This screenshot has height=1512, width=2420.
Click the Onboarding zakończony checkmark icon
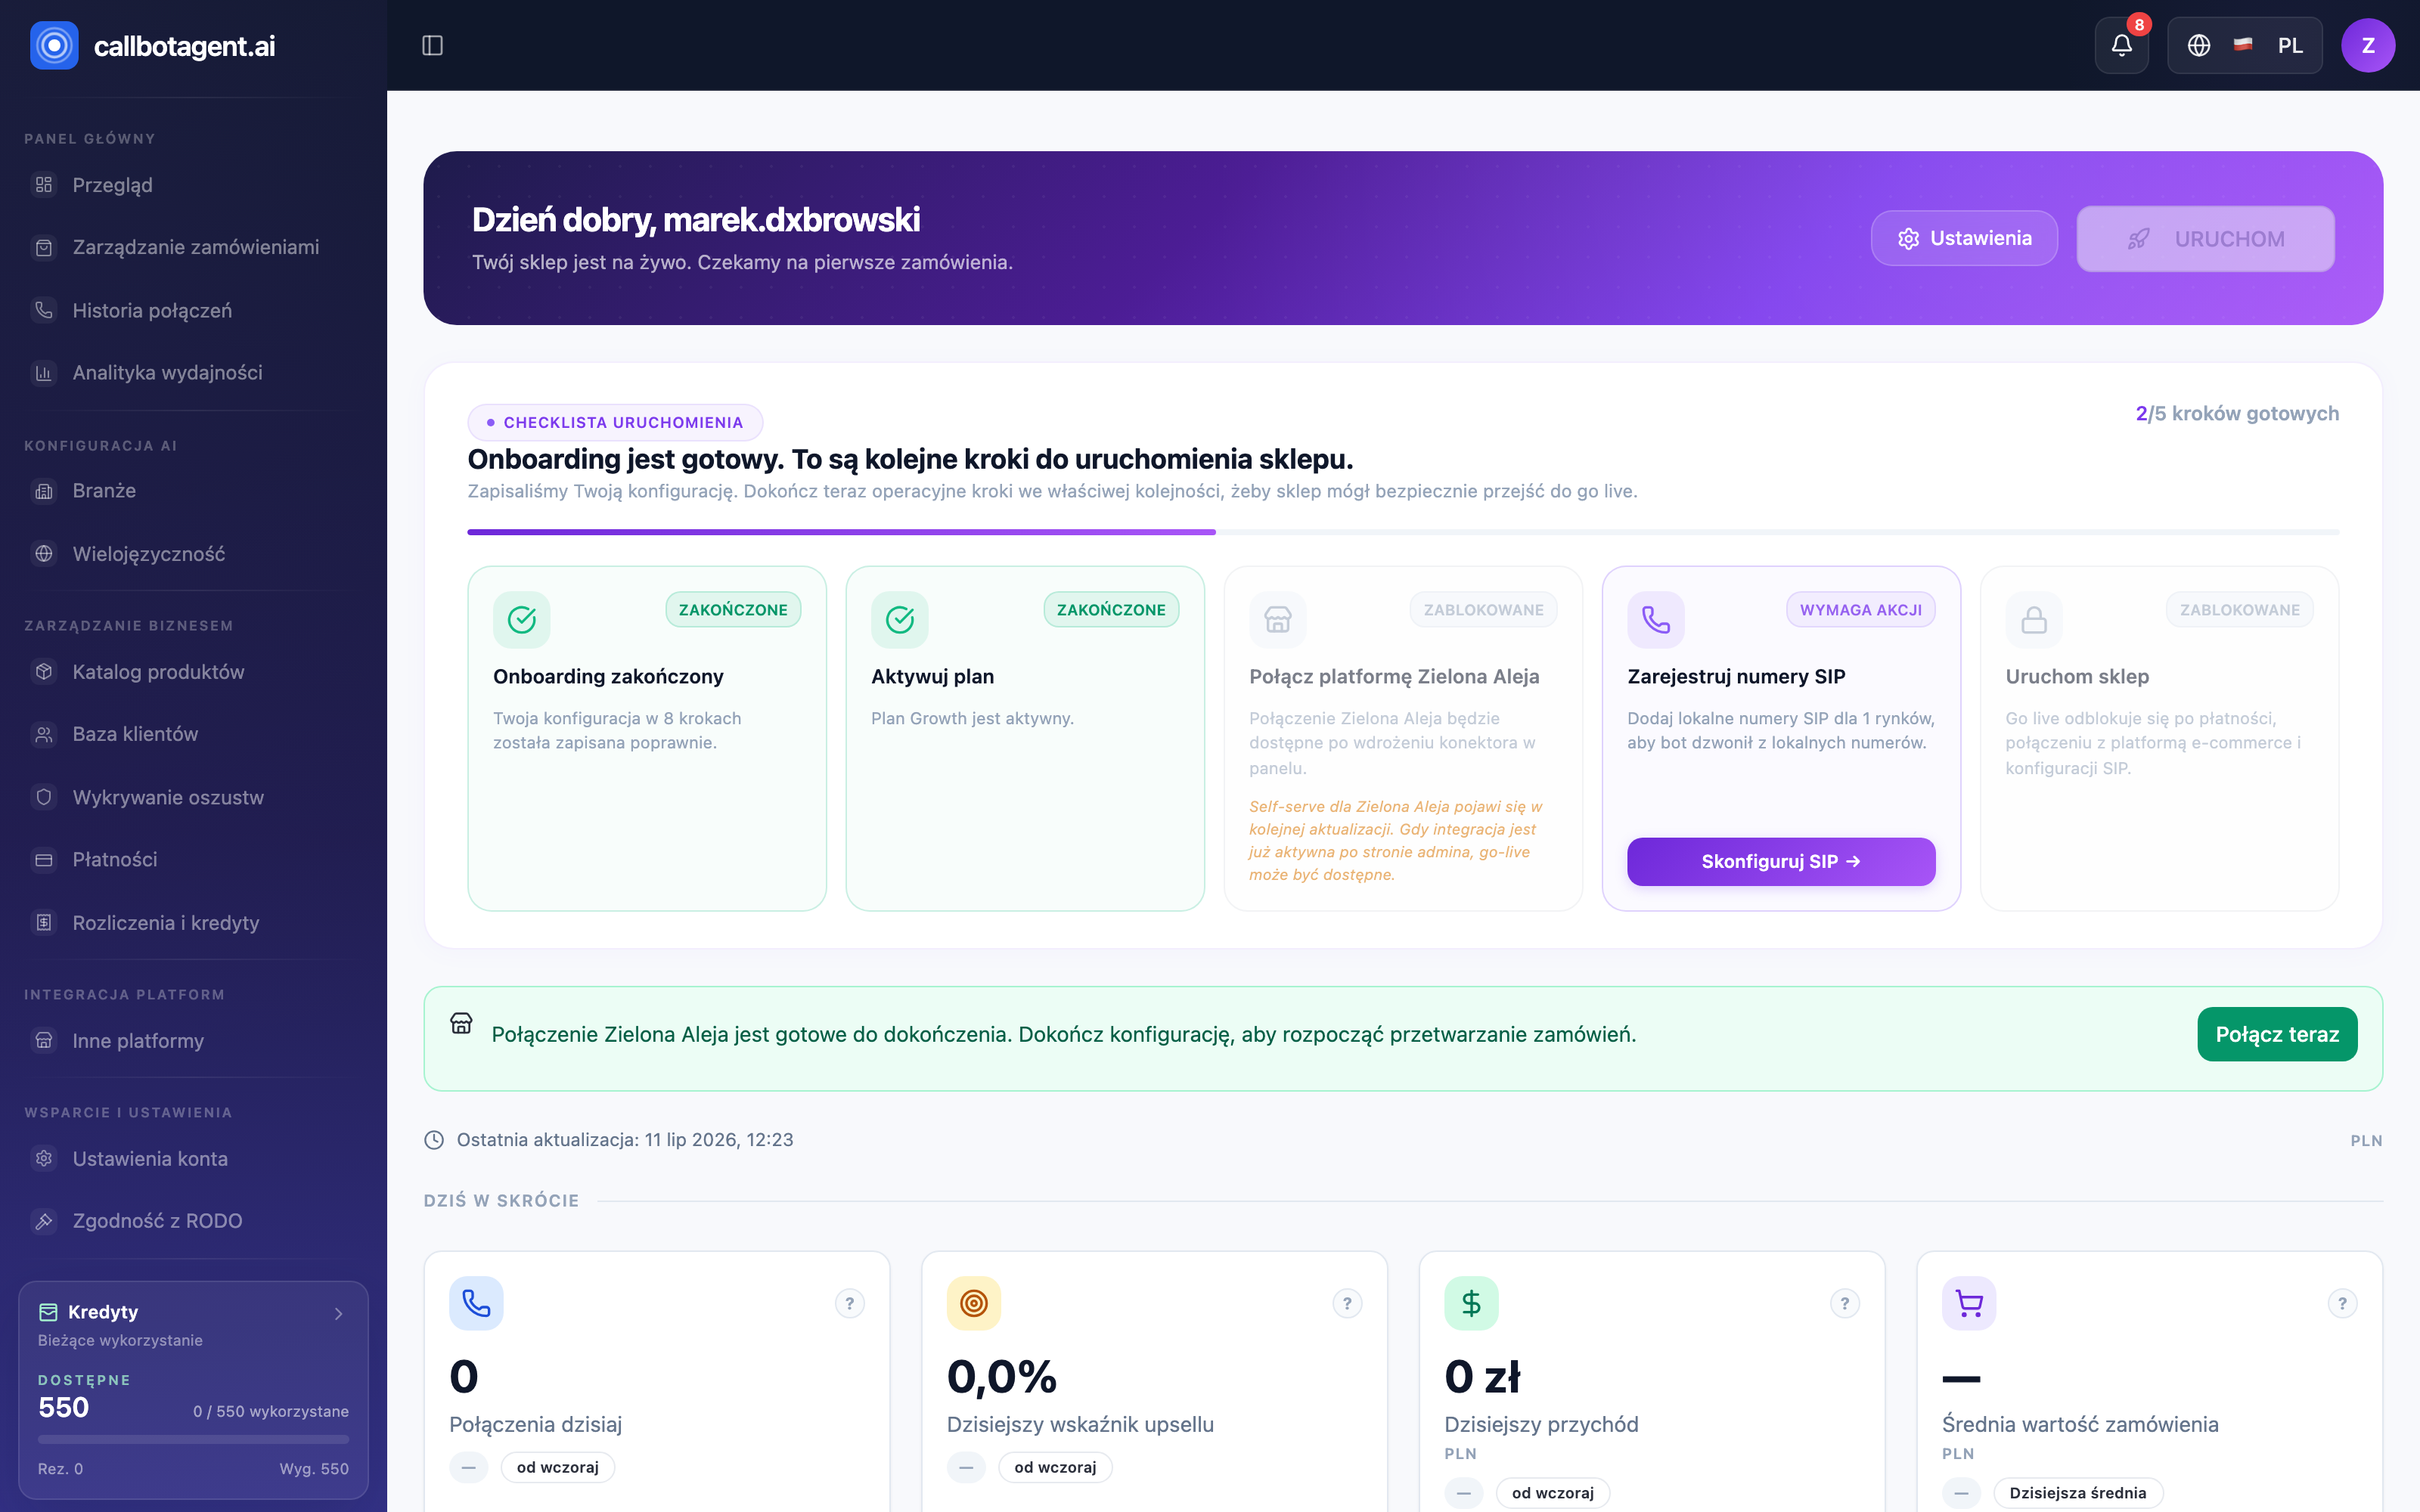(522, 620)
